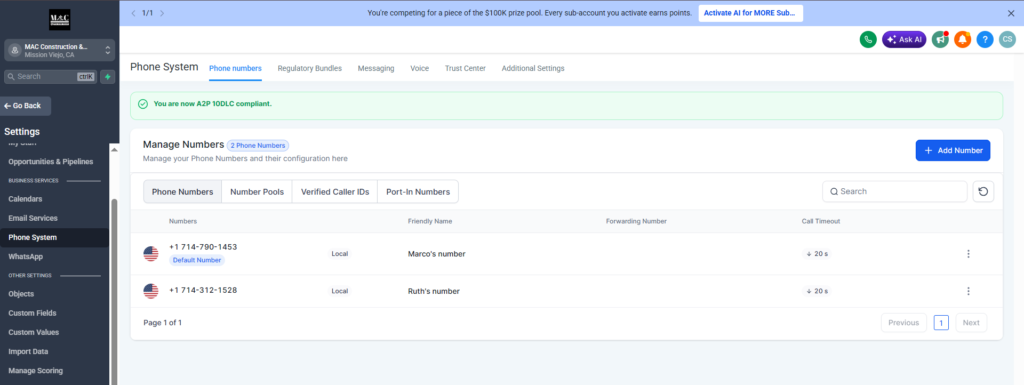Open three-dot menu for Ruth's number

pos(968,291)
